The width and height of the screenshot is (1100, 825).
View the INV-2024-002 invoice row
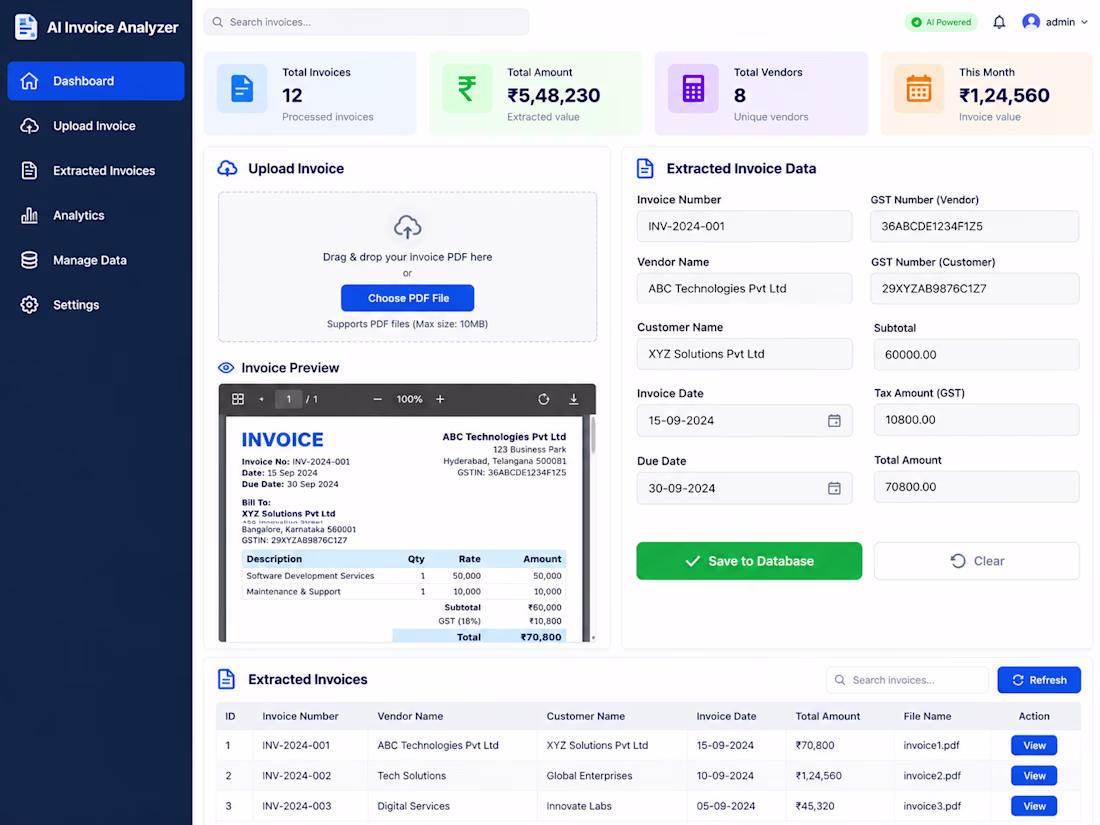1034,776
